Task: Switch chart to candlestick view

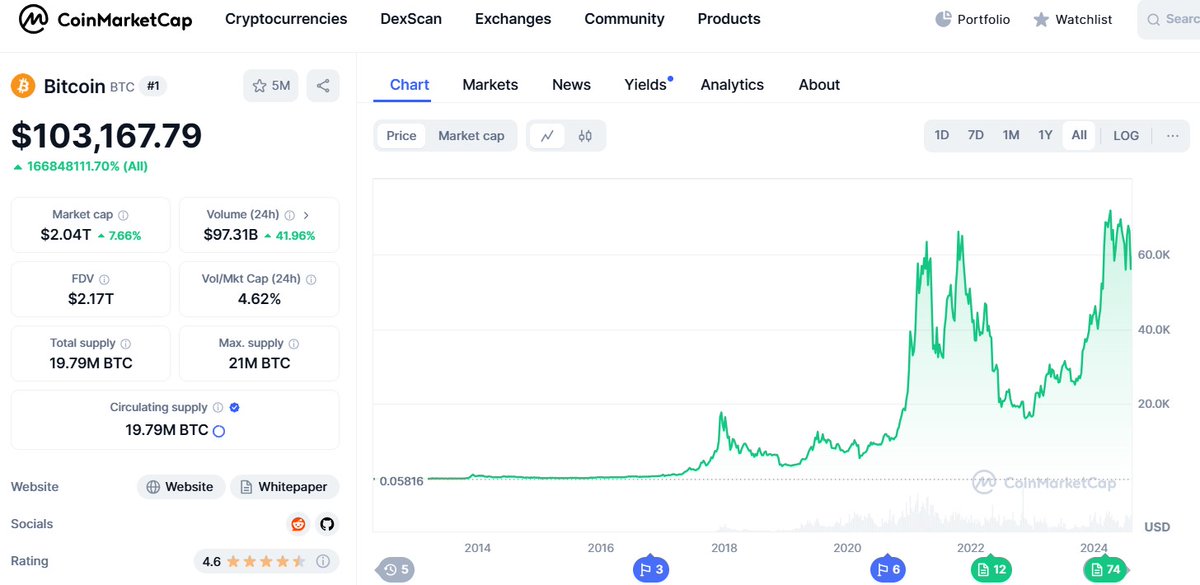Action: 585,136
